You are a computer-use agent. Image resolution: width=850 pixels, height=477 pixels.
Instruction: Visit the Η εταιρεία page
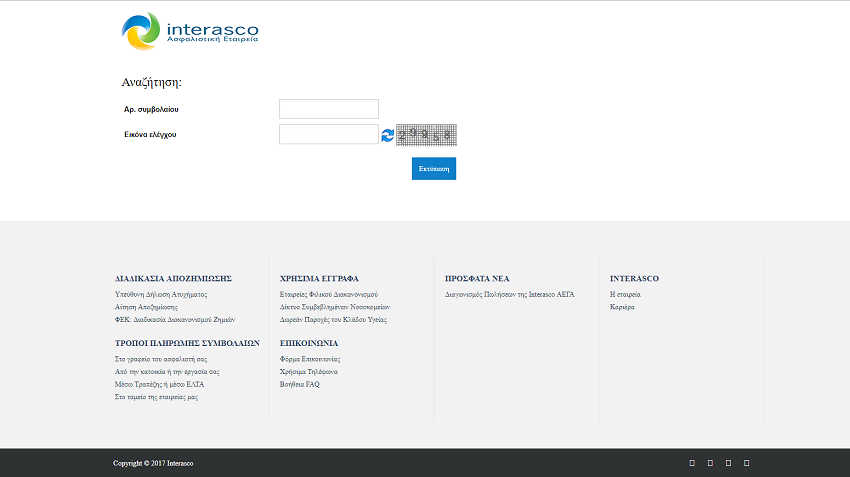(x=625, y=295)
